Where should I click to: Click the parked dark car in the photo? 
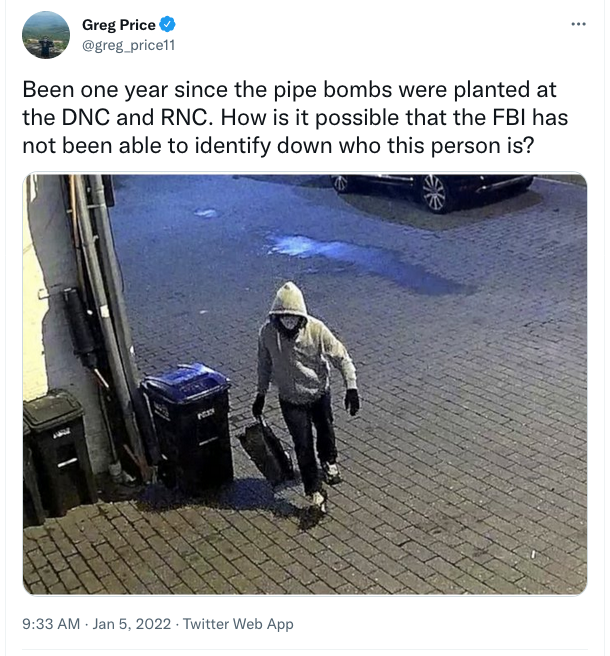click(x=433, y=192)
